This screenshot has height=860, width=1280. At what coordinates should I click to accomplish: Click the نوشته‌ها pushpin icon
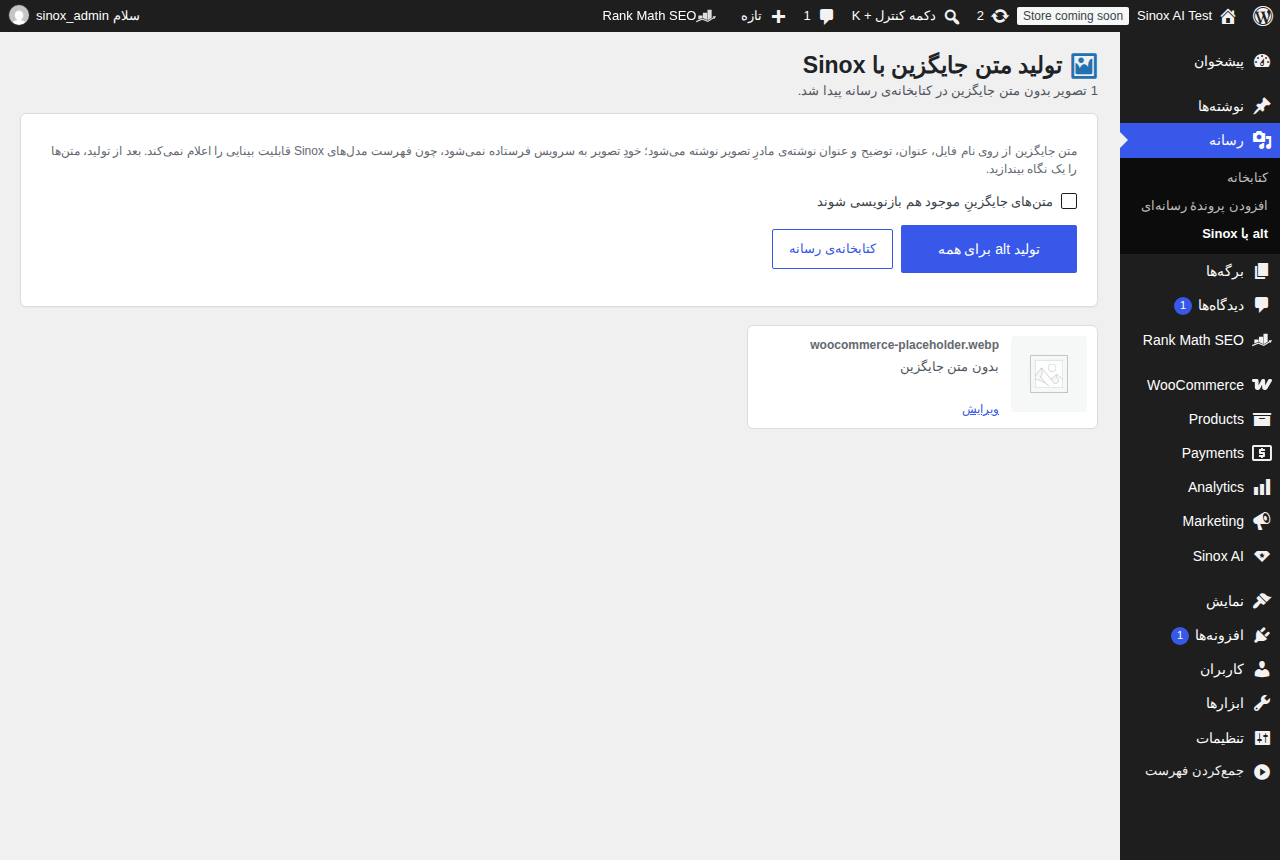1262,106
